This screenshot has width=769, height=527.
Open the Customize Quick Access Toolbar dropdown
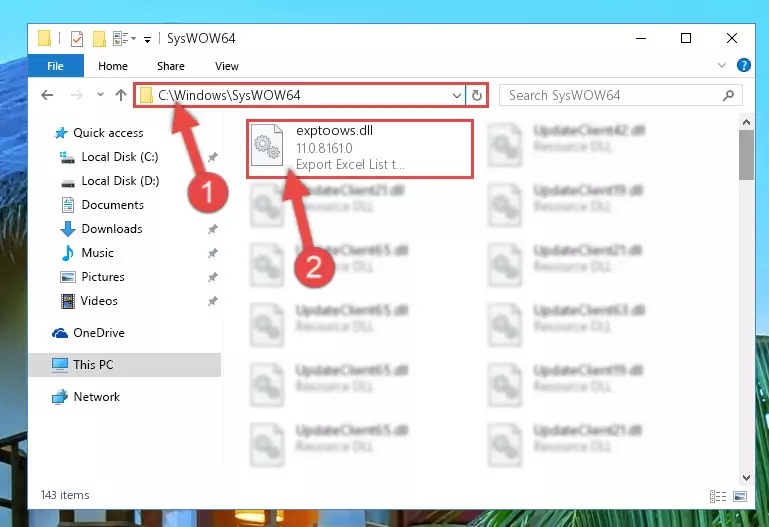click(147, 39)
